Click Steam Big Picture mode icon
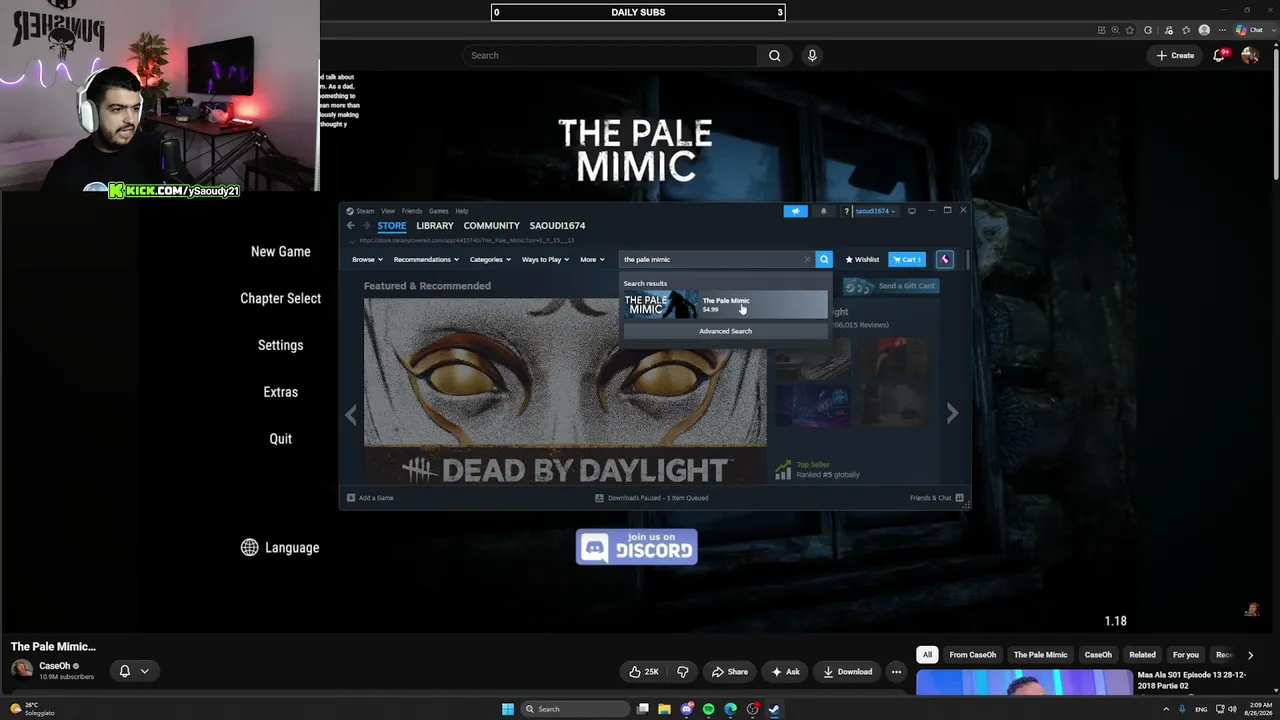The image size is (1280, 720). point(911,211)
